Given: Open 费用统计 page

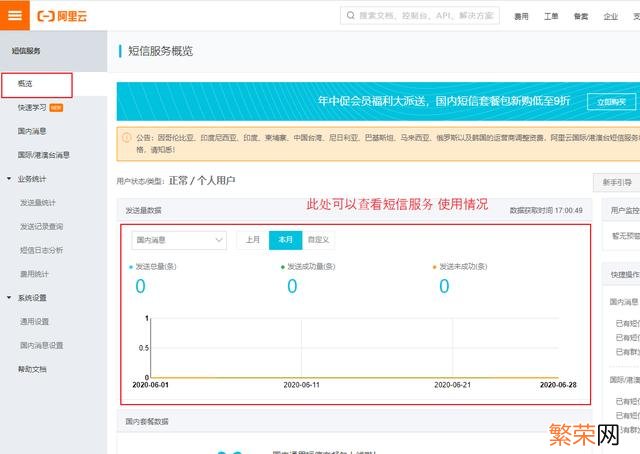Looking at the screenshot, I should [x=34, y=274].
